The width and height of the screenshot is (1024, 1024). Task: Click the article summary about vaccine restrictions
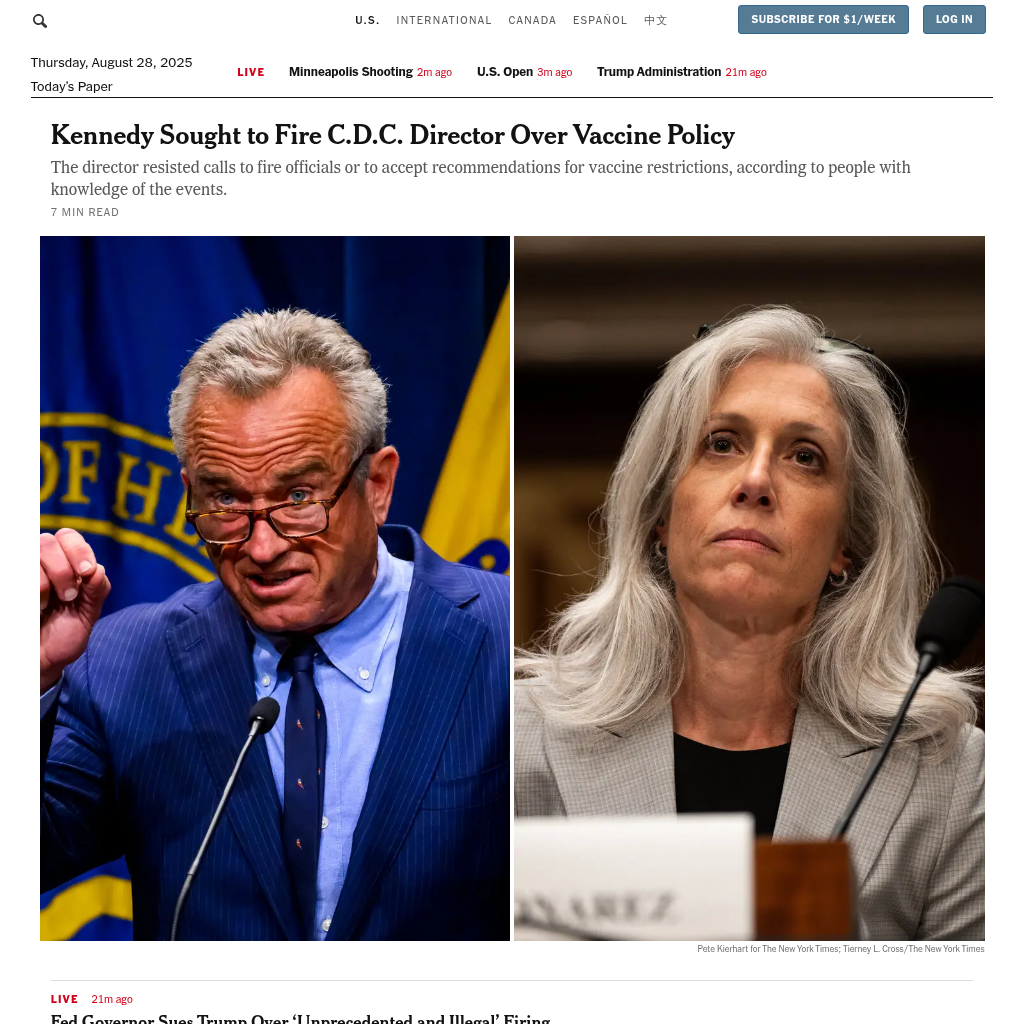[x=481, y=178]
